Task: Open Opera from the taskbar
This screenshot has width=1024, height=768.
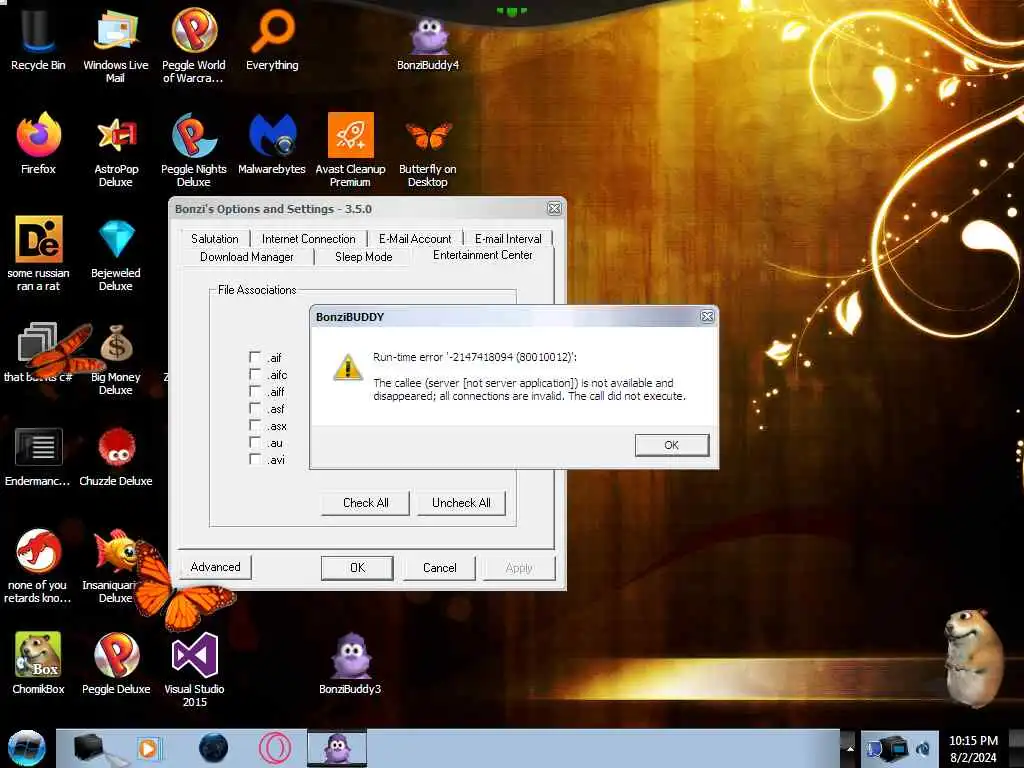Action: [x=275, y=748]
